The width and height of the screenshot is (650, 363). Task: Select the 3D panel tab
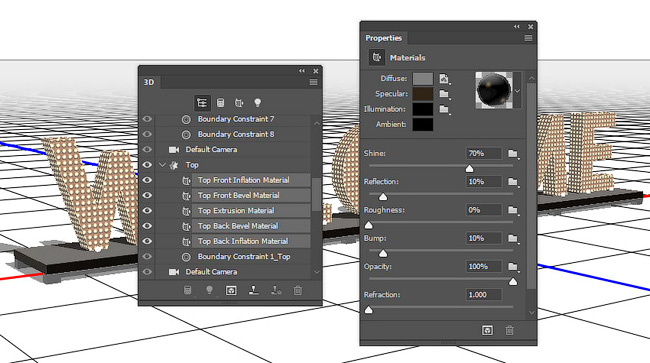point(149,82)
